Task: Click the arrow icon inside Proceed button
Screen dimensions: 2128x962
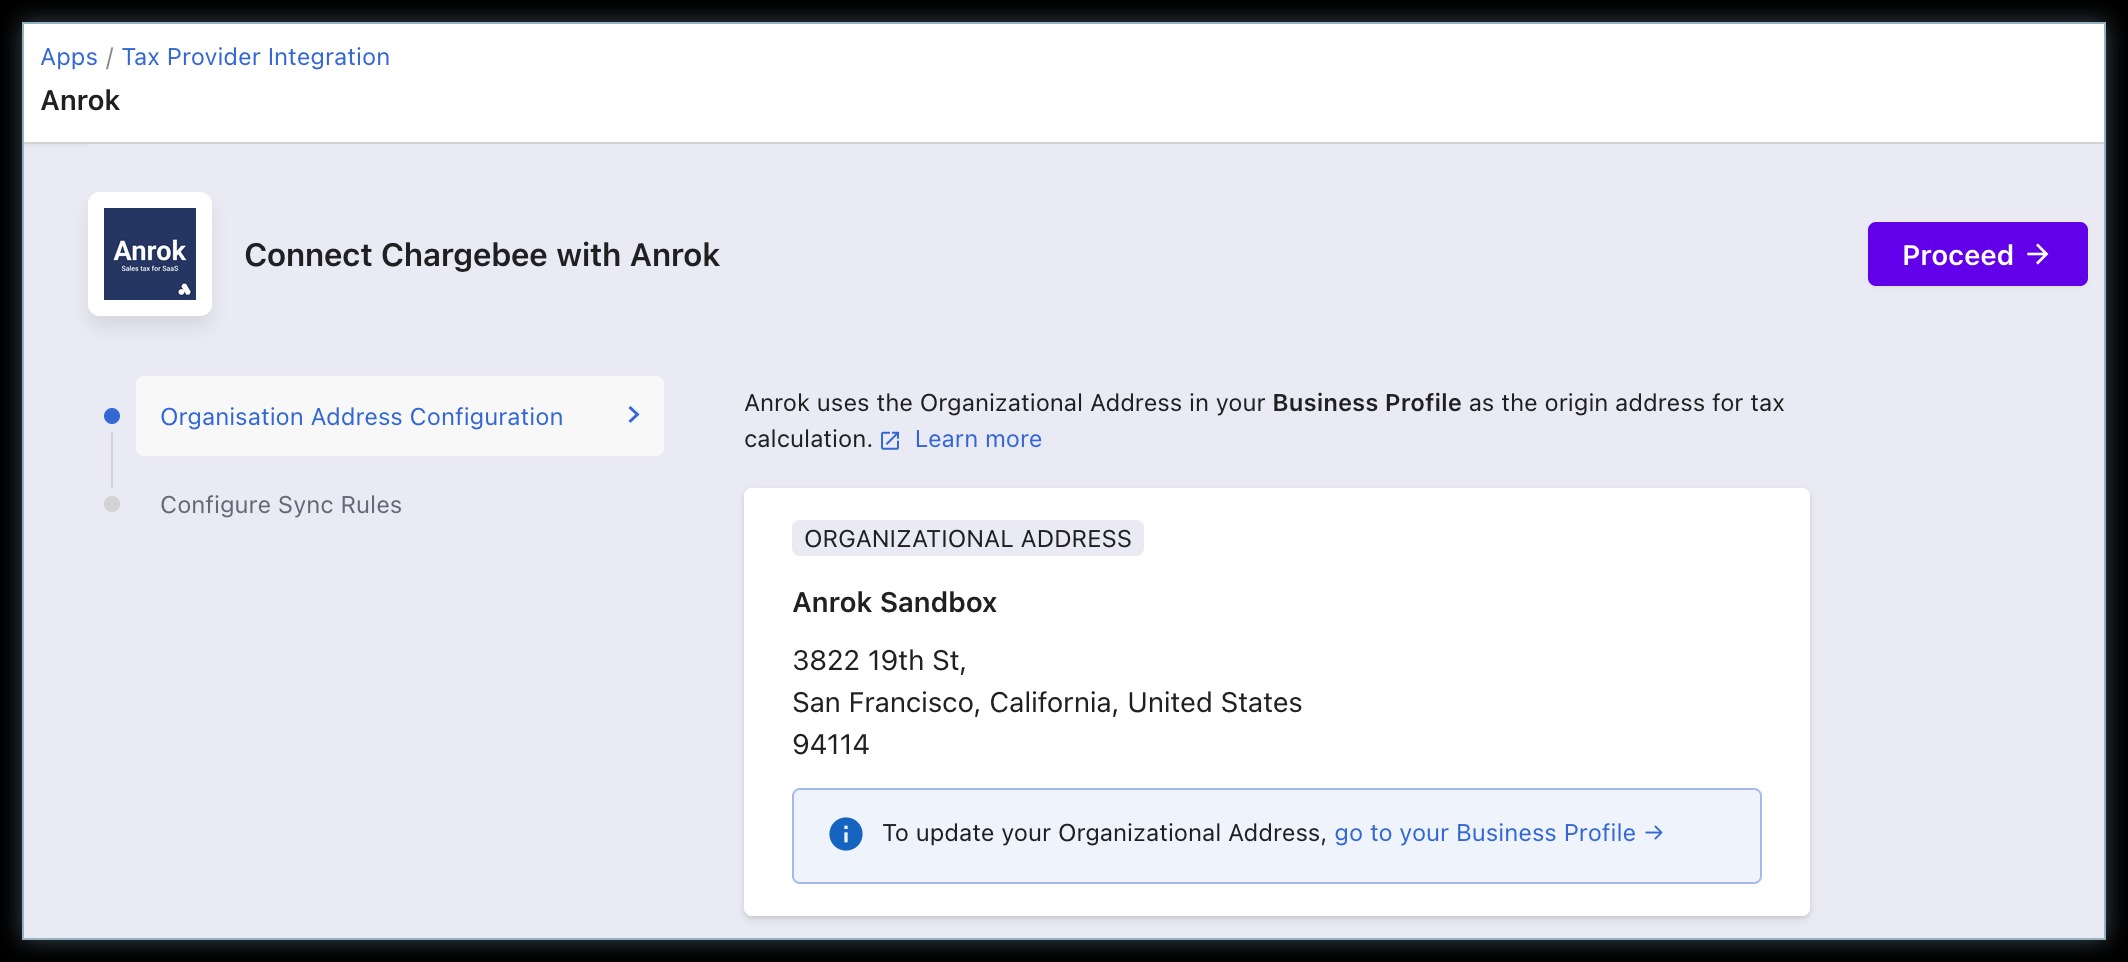Action: tap(2037, 255)
